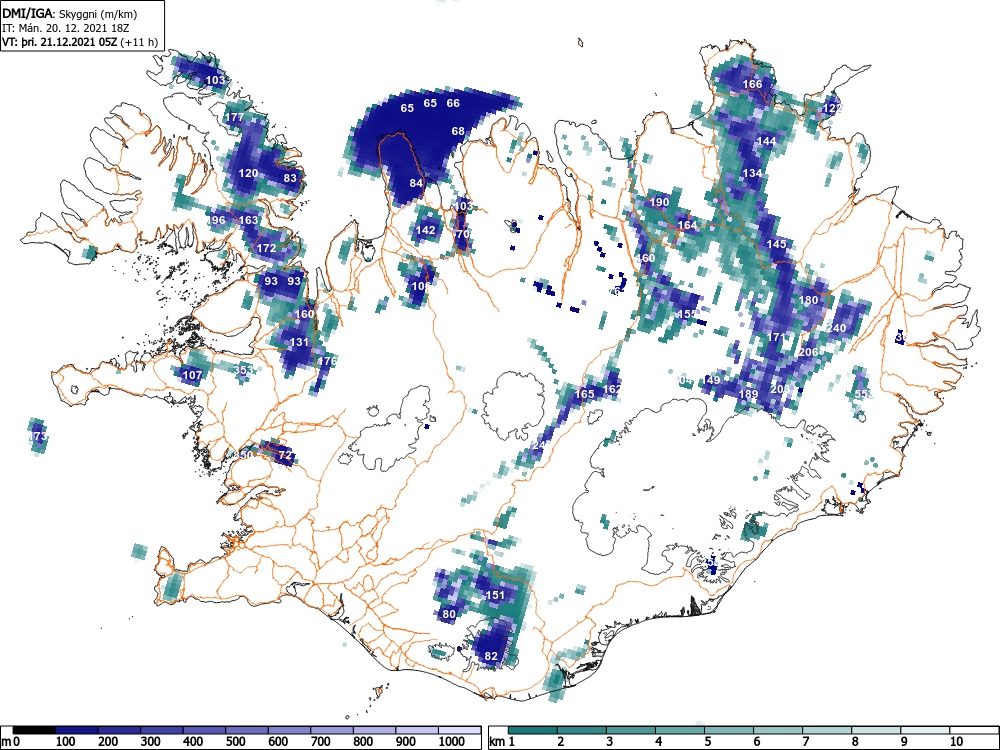Select the visibility value 131

[299, 342]
